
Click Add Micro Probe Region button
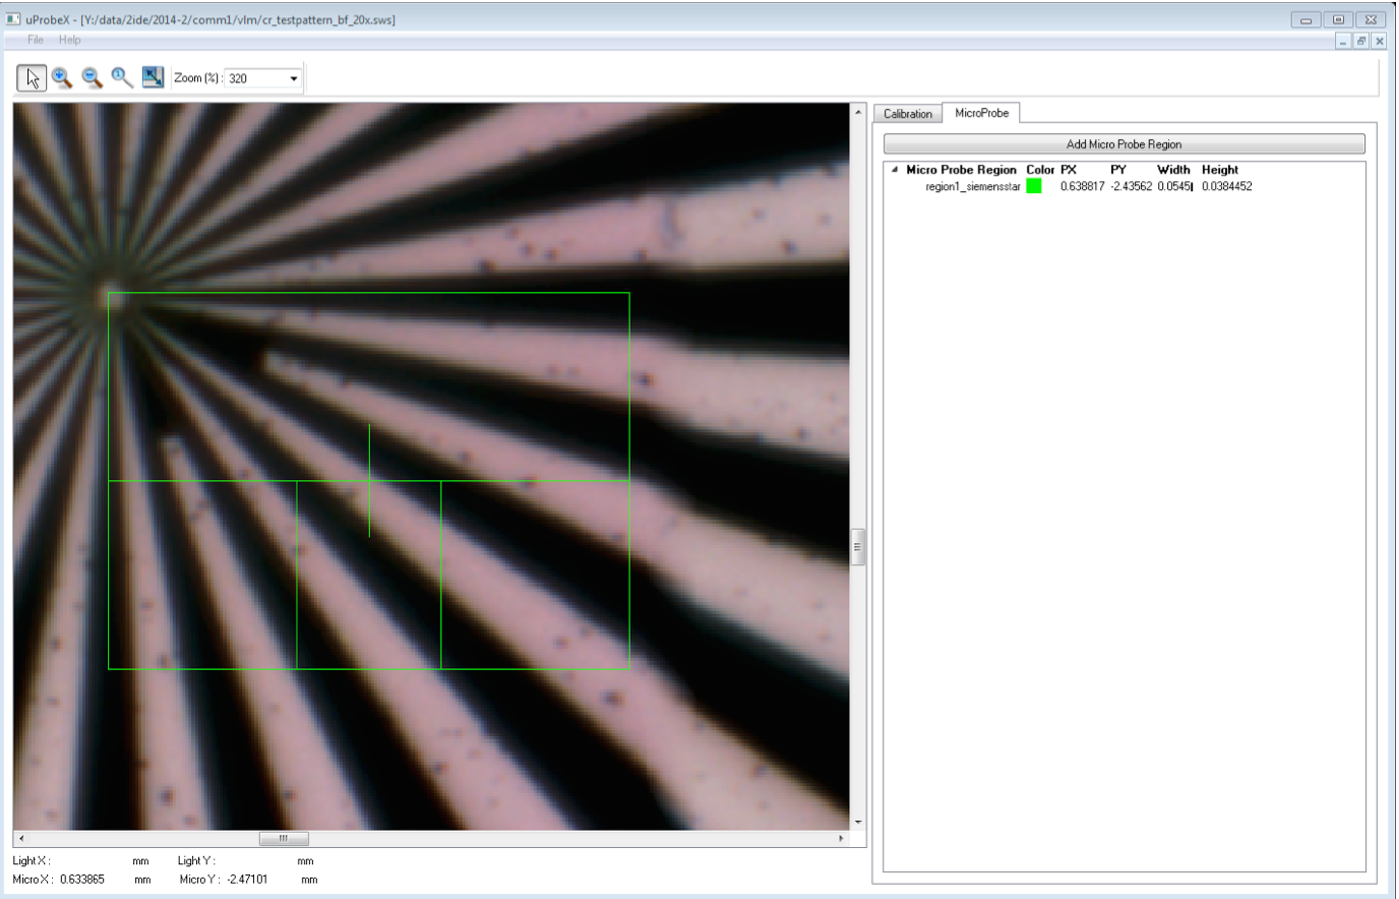pyautogui.click(x=1124, y=144)
